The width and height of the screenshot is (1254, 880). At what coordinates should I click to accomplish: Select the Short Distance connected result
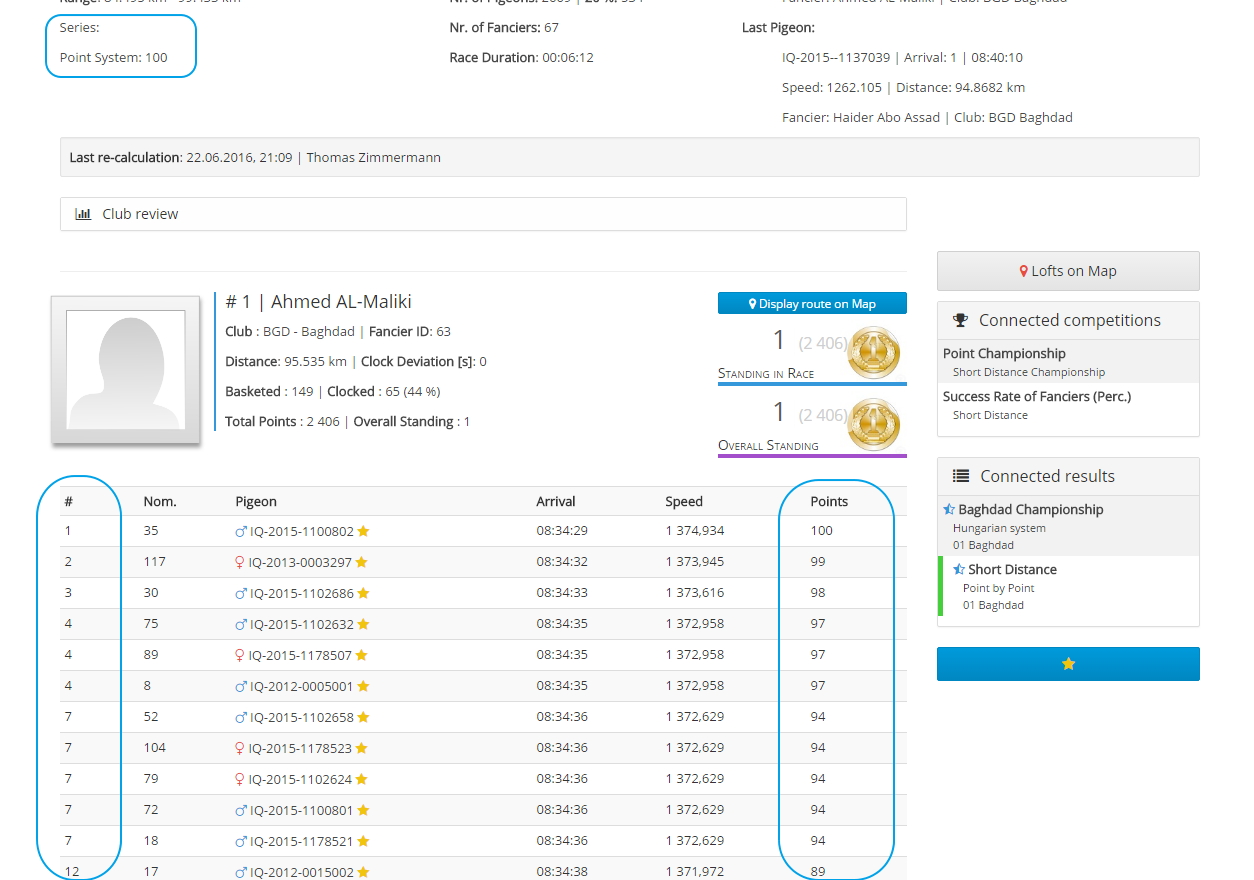pyautogui.click(x=1012, y=570)
